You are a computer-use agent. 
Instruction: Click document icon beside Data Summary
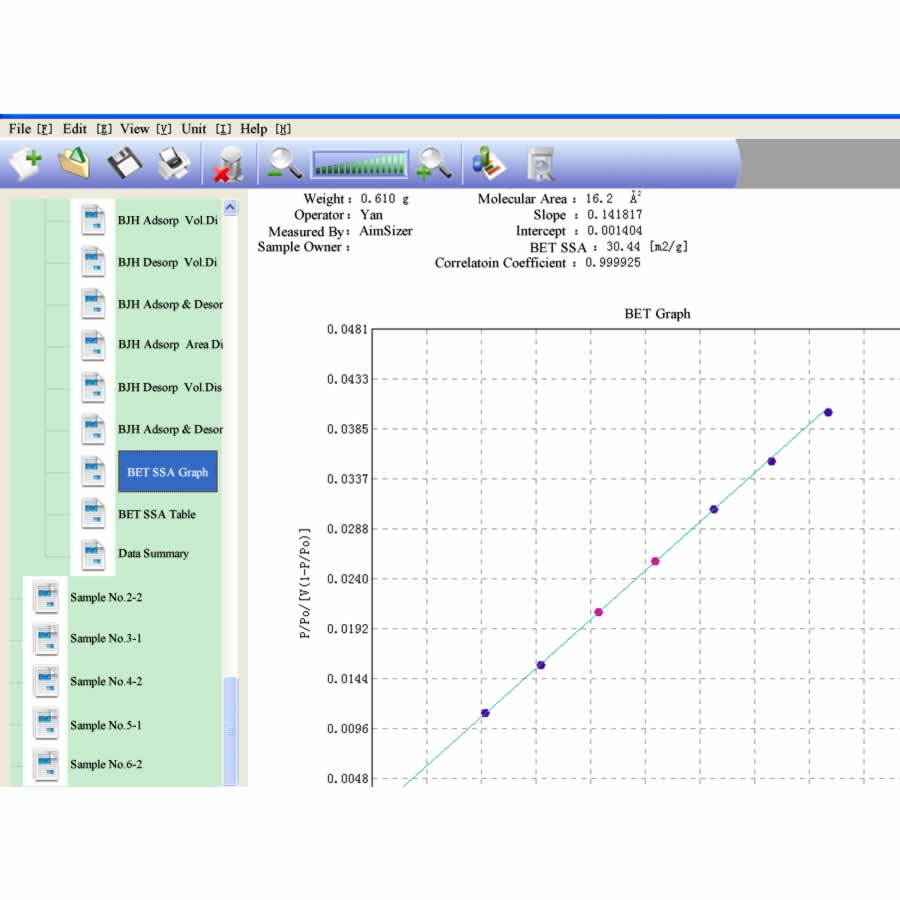point(93,555)
